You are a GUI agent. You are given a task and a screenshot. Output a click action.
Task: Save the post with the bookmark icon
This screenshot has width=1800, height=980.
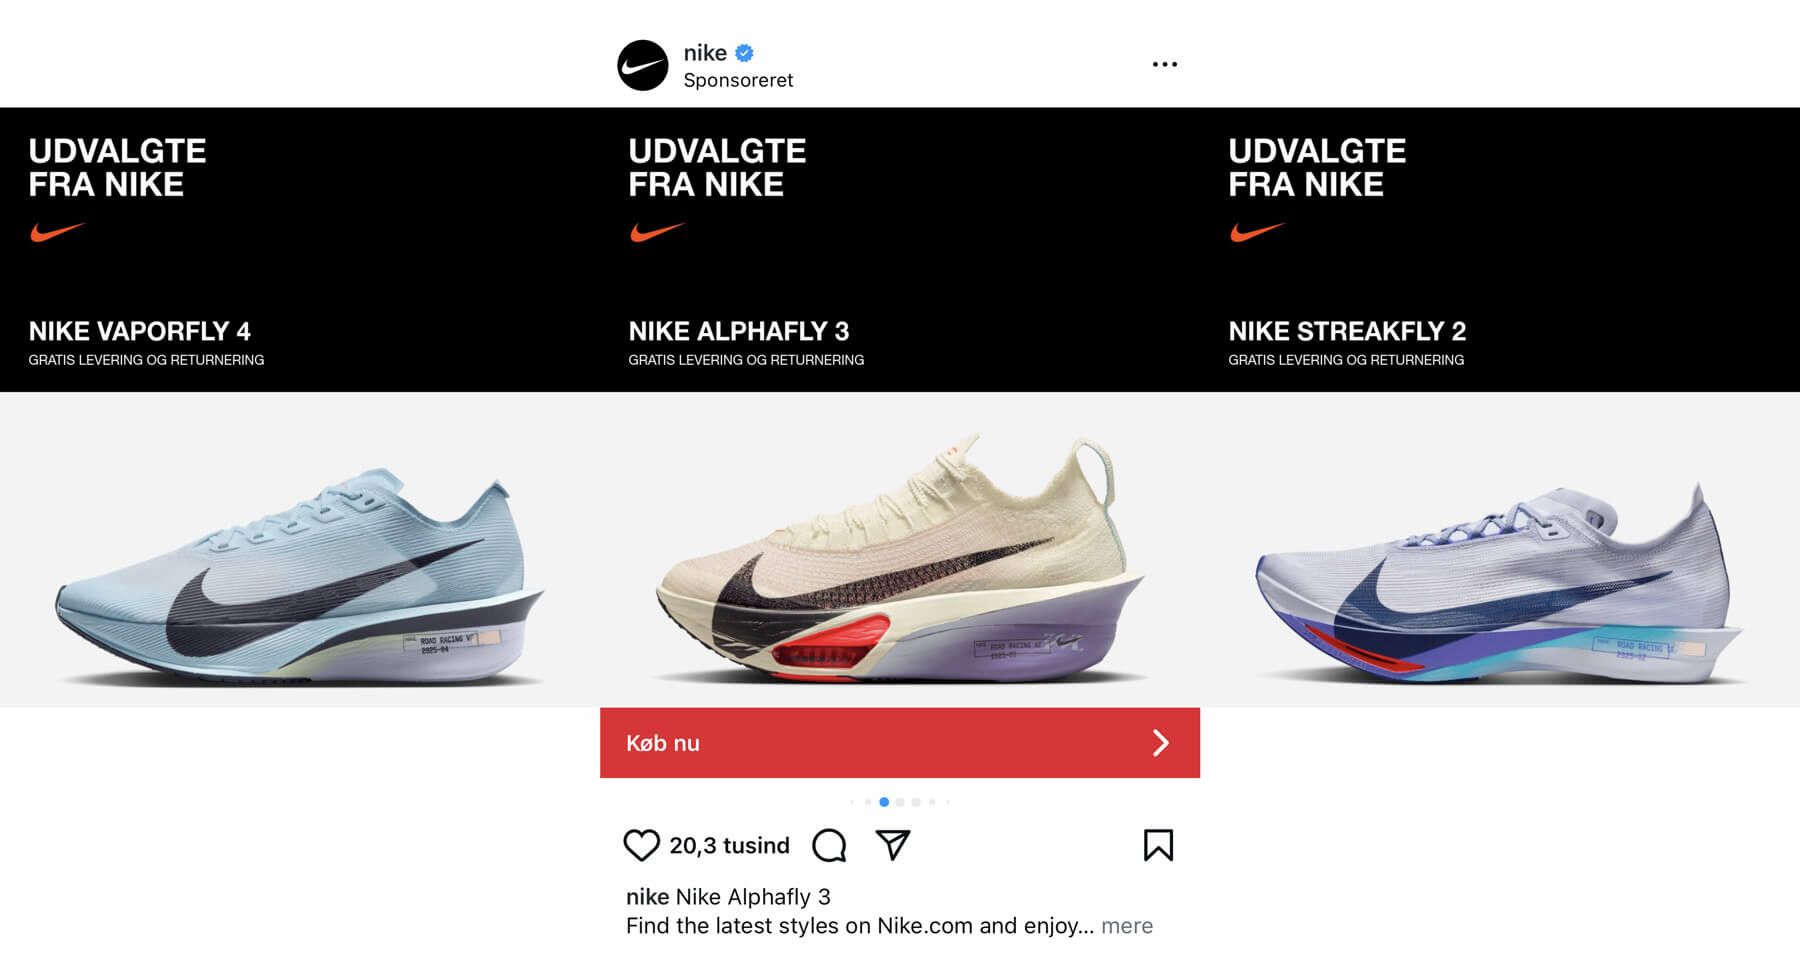pyautogui.click(x=1159, y=845)
